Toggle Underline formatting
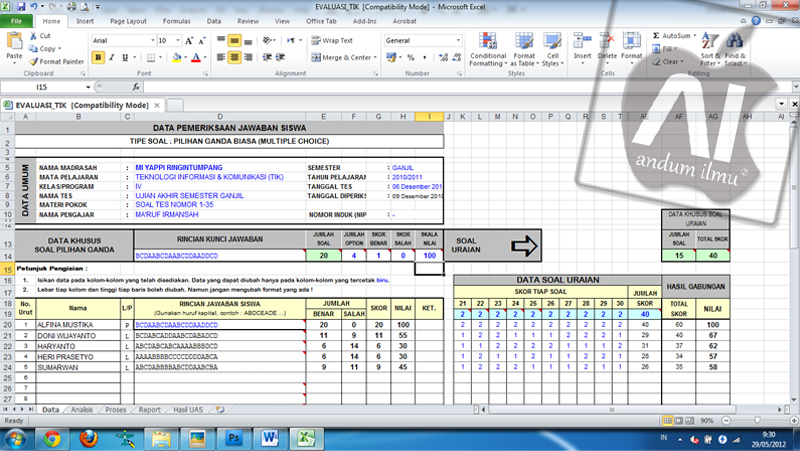This screenshot has width=800, height=451. click(x=124, y=57)
